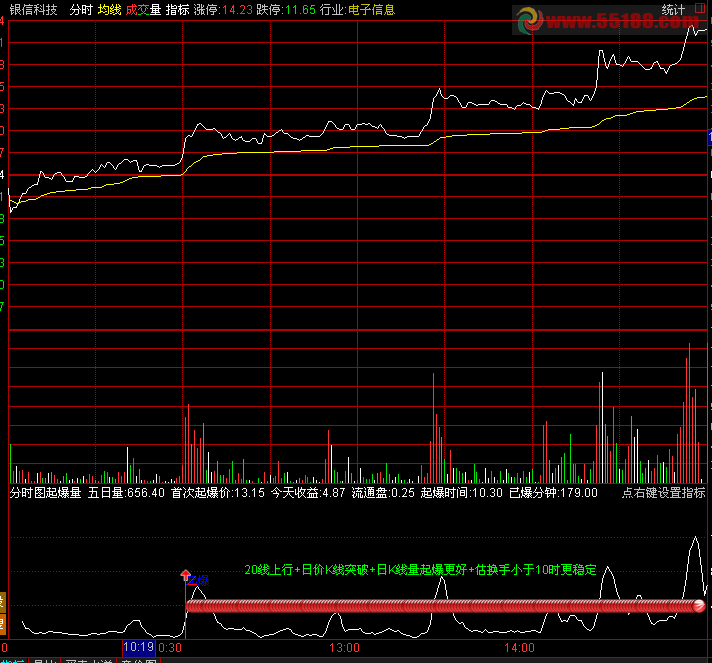Click the 今天收益:4.87 value

click(x=308, y=493)
